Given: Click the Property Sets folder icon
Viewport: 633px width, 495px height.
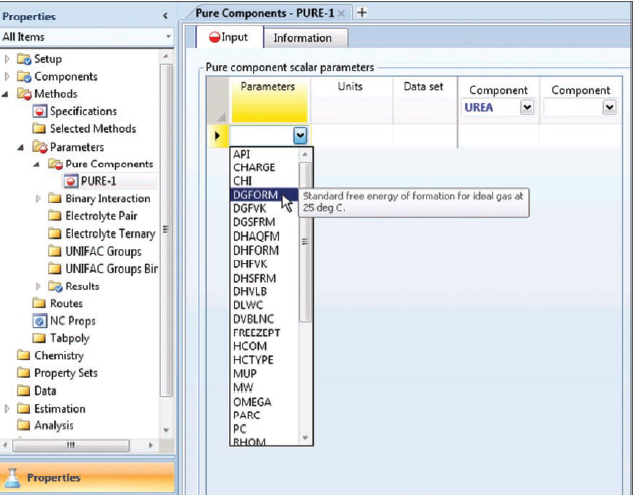Looking at the screenshot, I should tap(24, 373).
